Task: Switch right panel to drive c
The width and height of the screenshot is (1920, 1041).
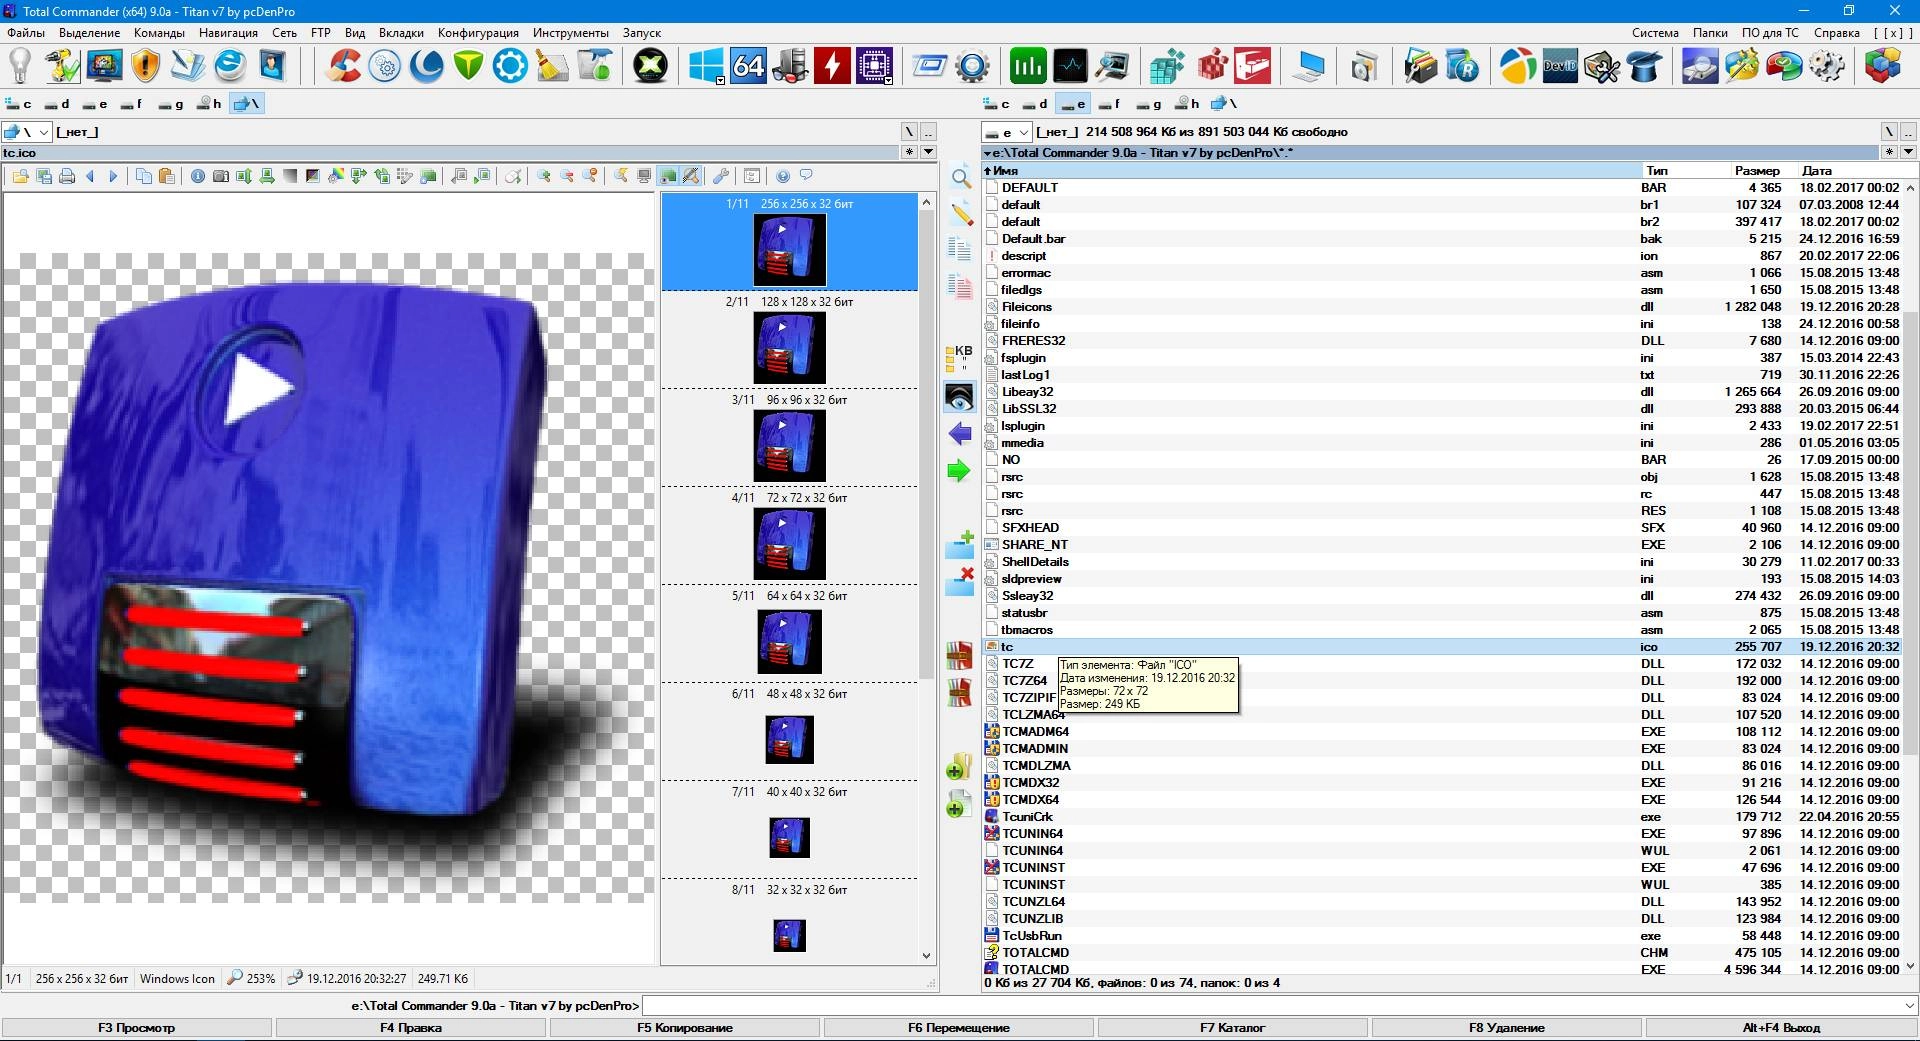Action: (997, 104)
